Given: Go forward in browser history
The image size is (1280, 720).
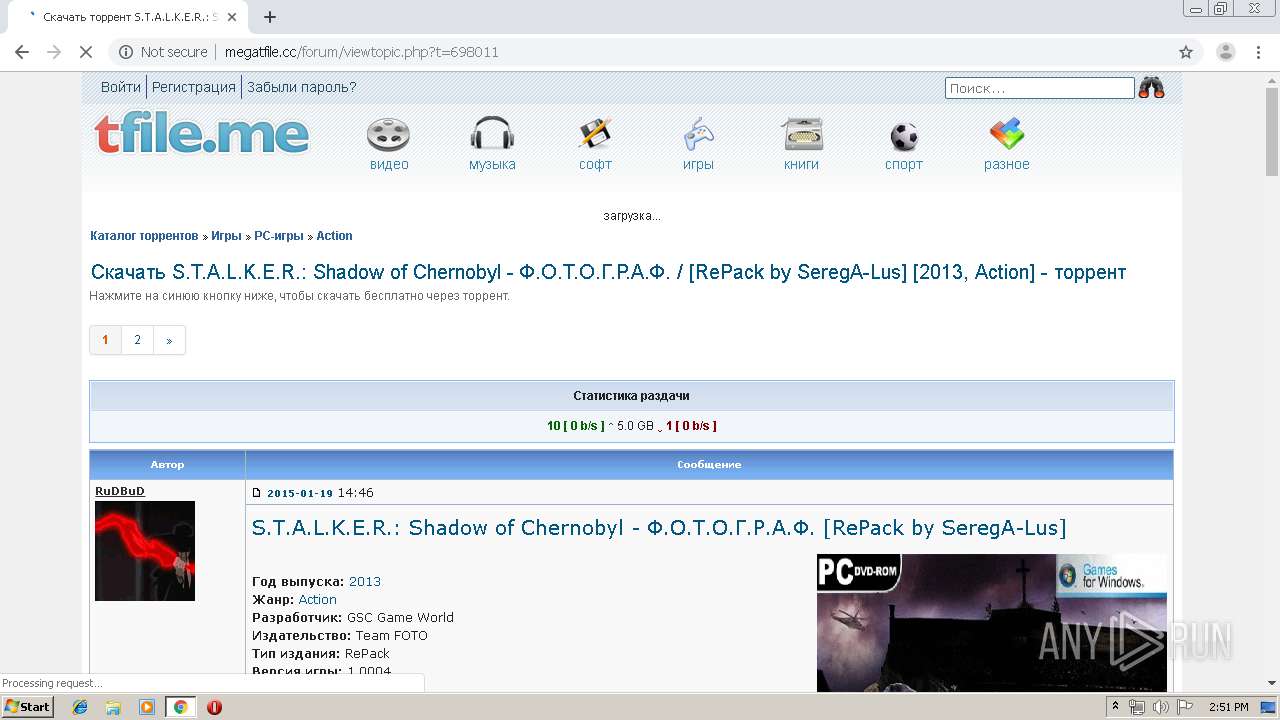Looking at the screenshot, I should [54, 52].
